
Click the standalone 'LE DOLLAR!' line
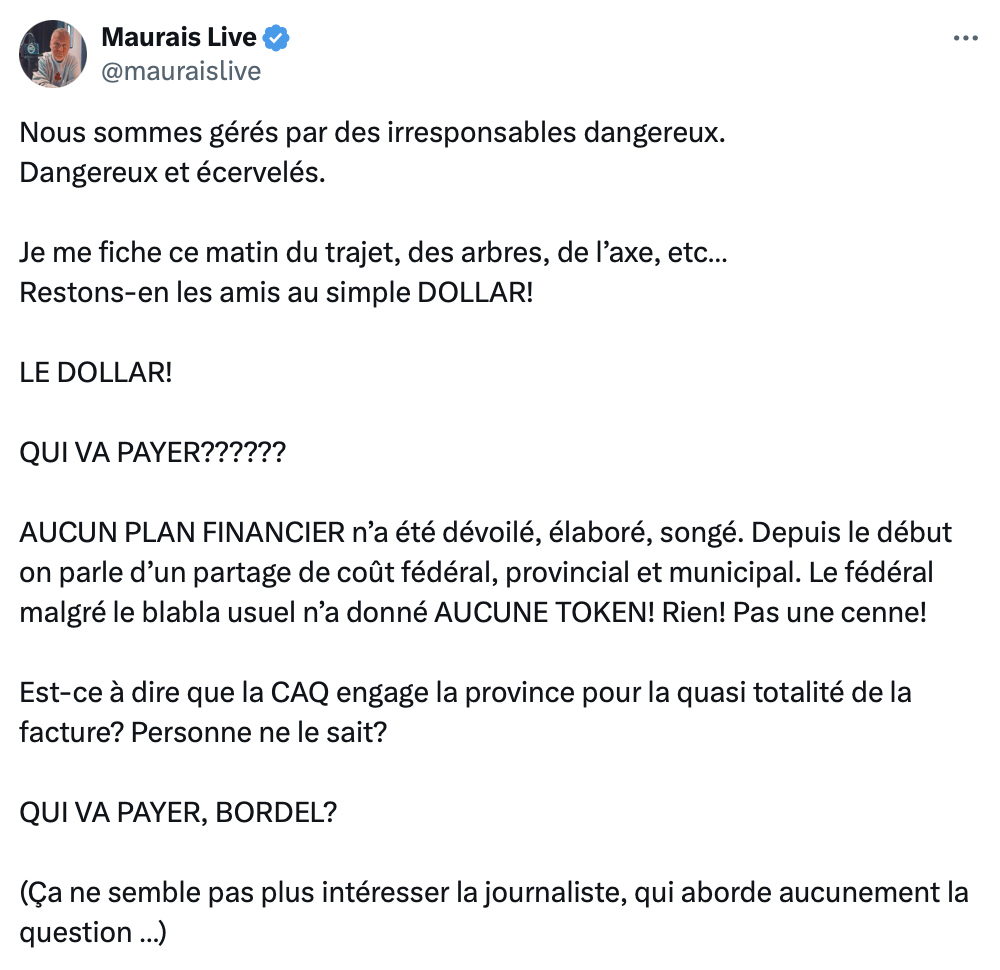pos(96,372)
